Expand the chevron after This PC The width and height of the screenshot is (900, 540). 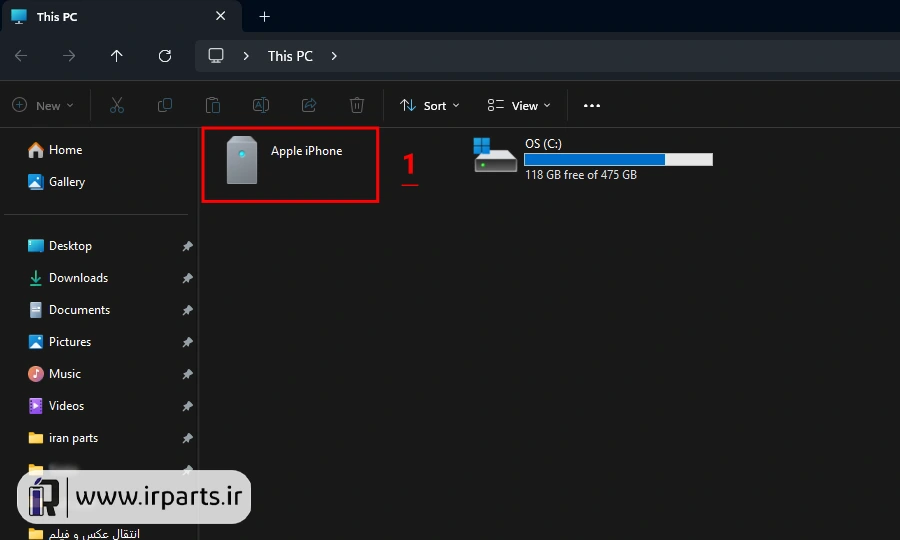point(334,56)
